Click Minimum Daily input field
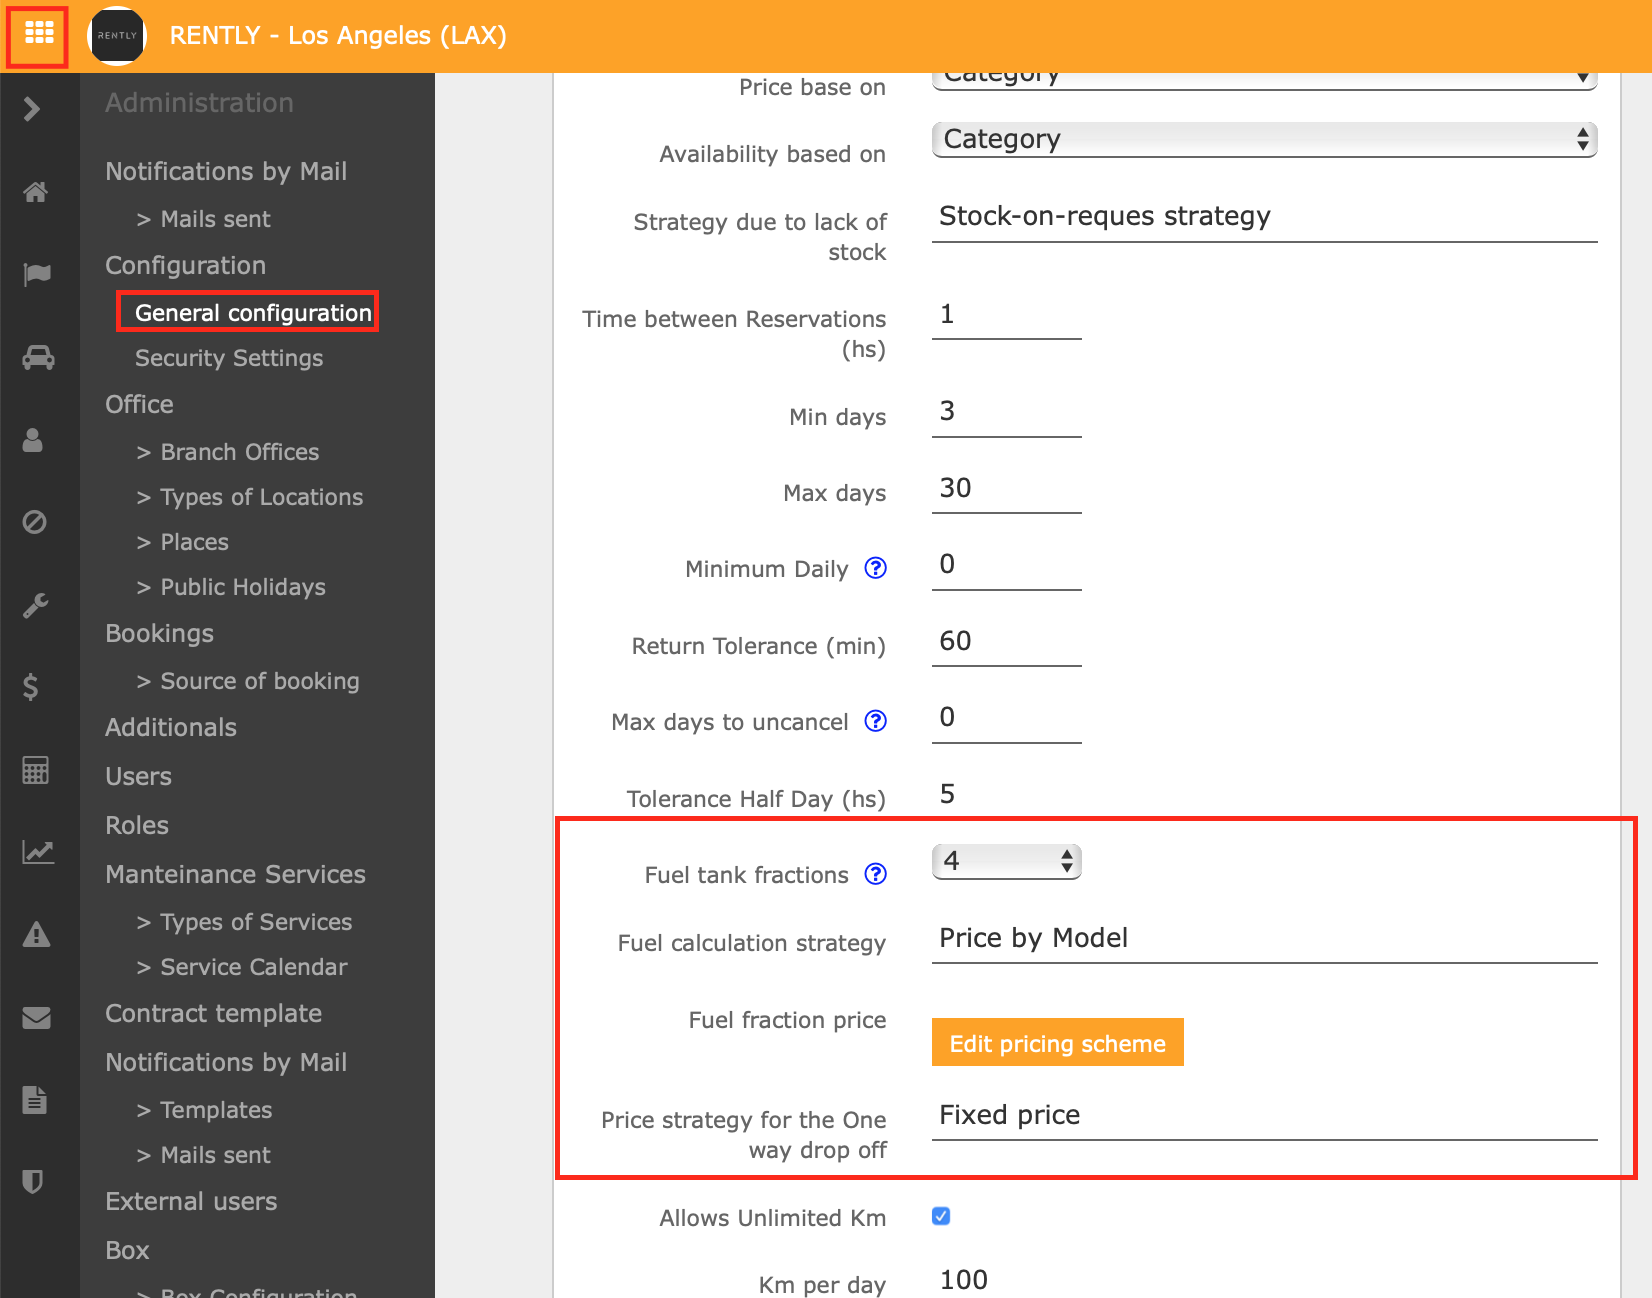Viewport: 1652px width, 1298px height. [1007, 566]
